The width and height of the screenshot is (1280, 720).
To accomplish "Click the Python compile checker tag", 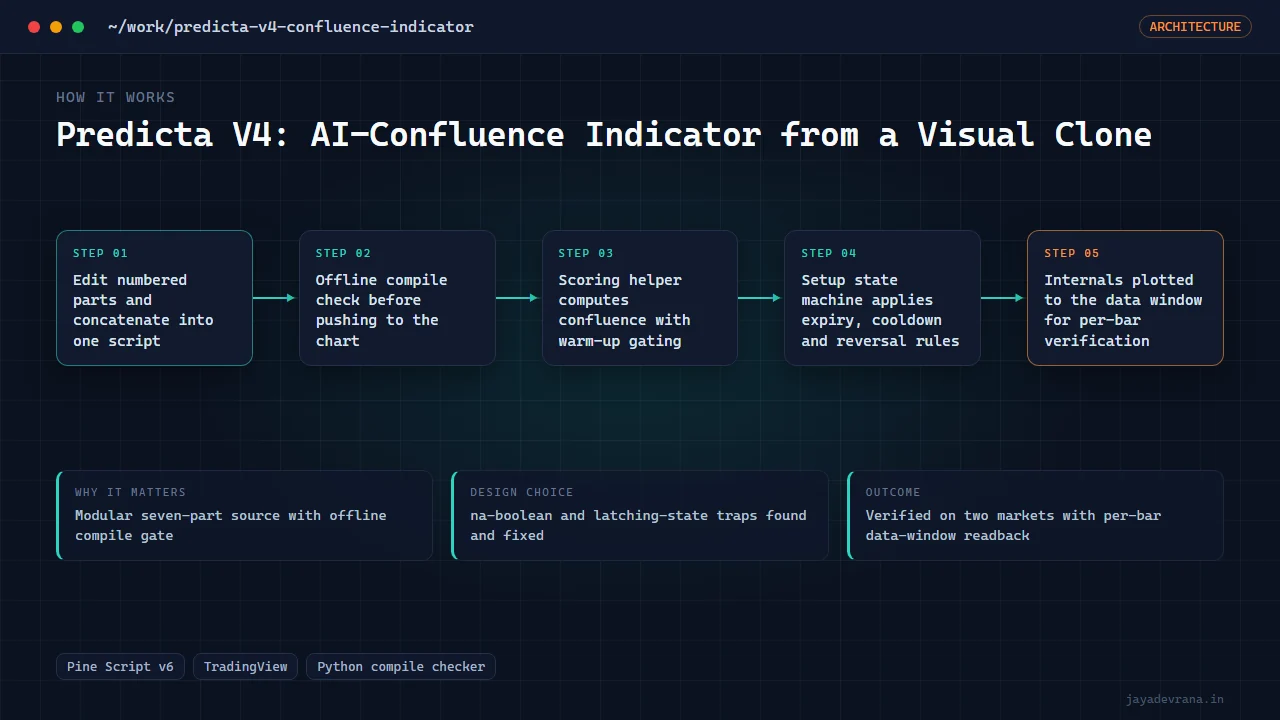I will coord(401,666).
